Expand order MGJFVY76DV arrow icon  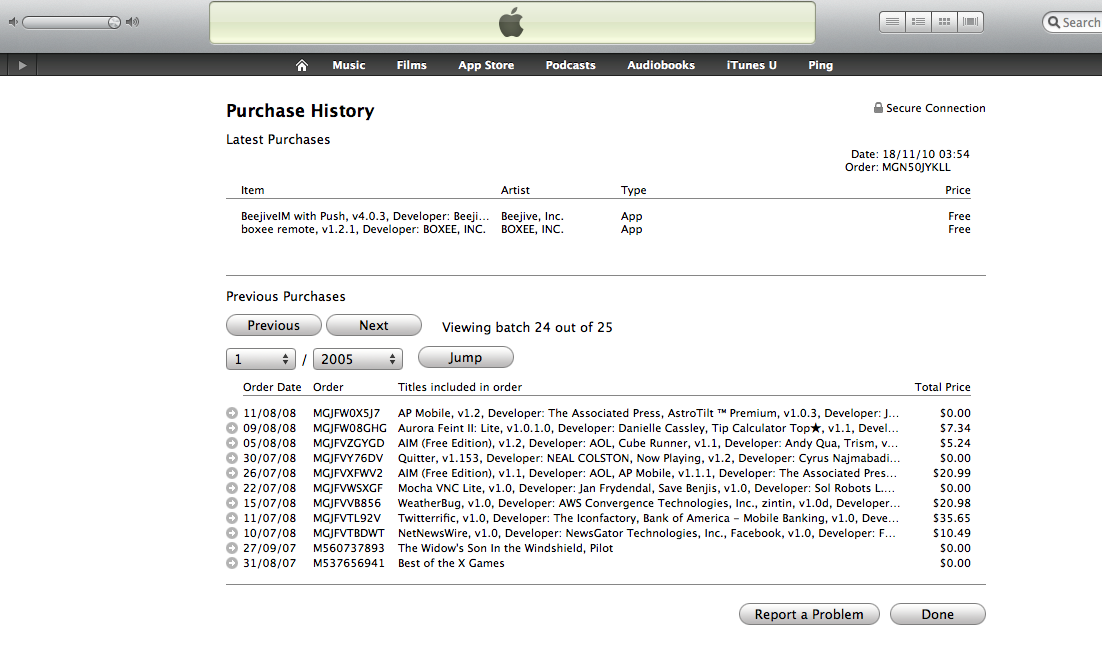pyautogui.click(x=232, y=458)
